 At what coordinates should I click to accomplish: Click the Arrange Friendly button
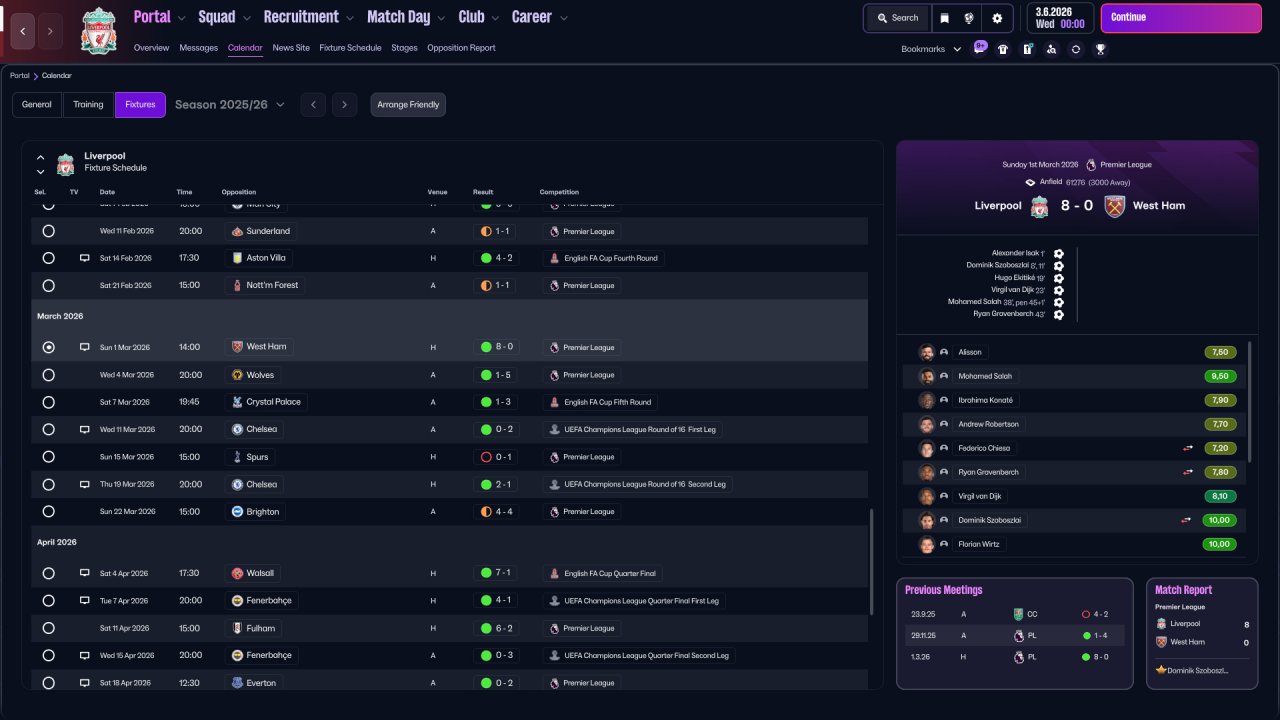(x=408, y=105)
